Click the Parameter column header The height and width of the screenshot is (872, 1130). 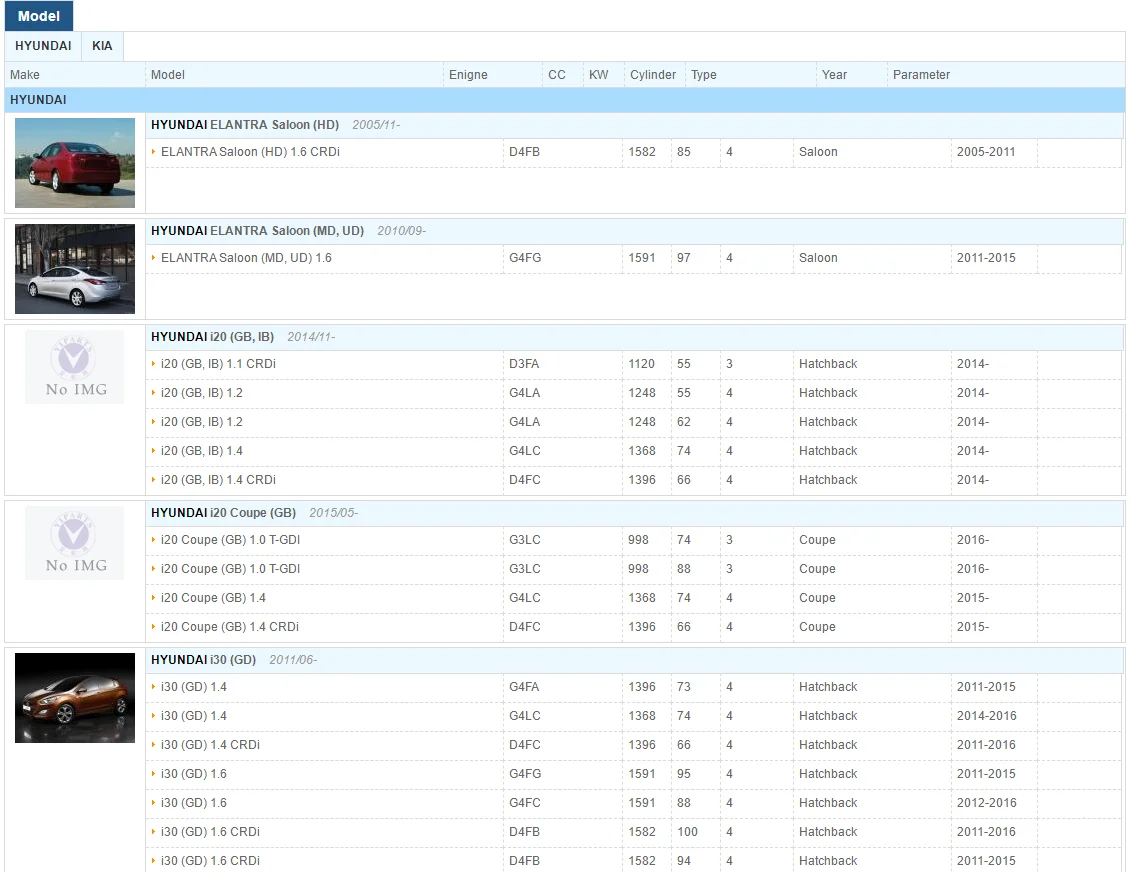coord(1006,74)
